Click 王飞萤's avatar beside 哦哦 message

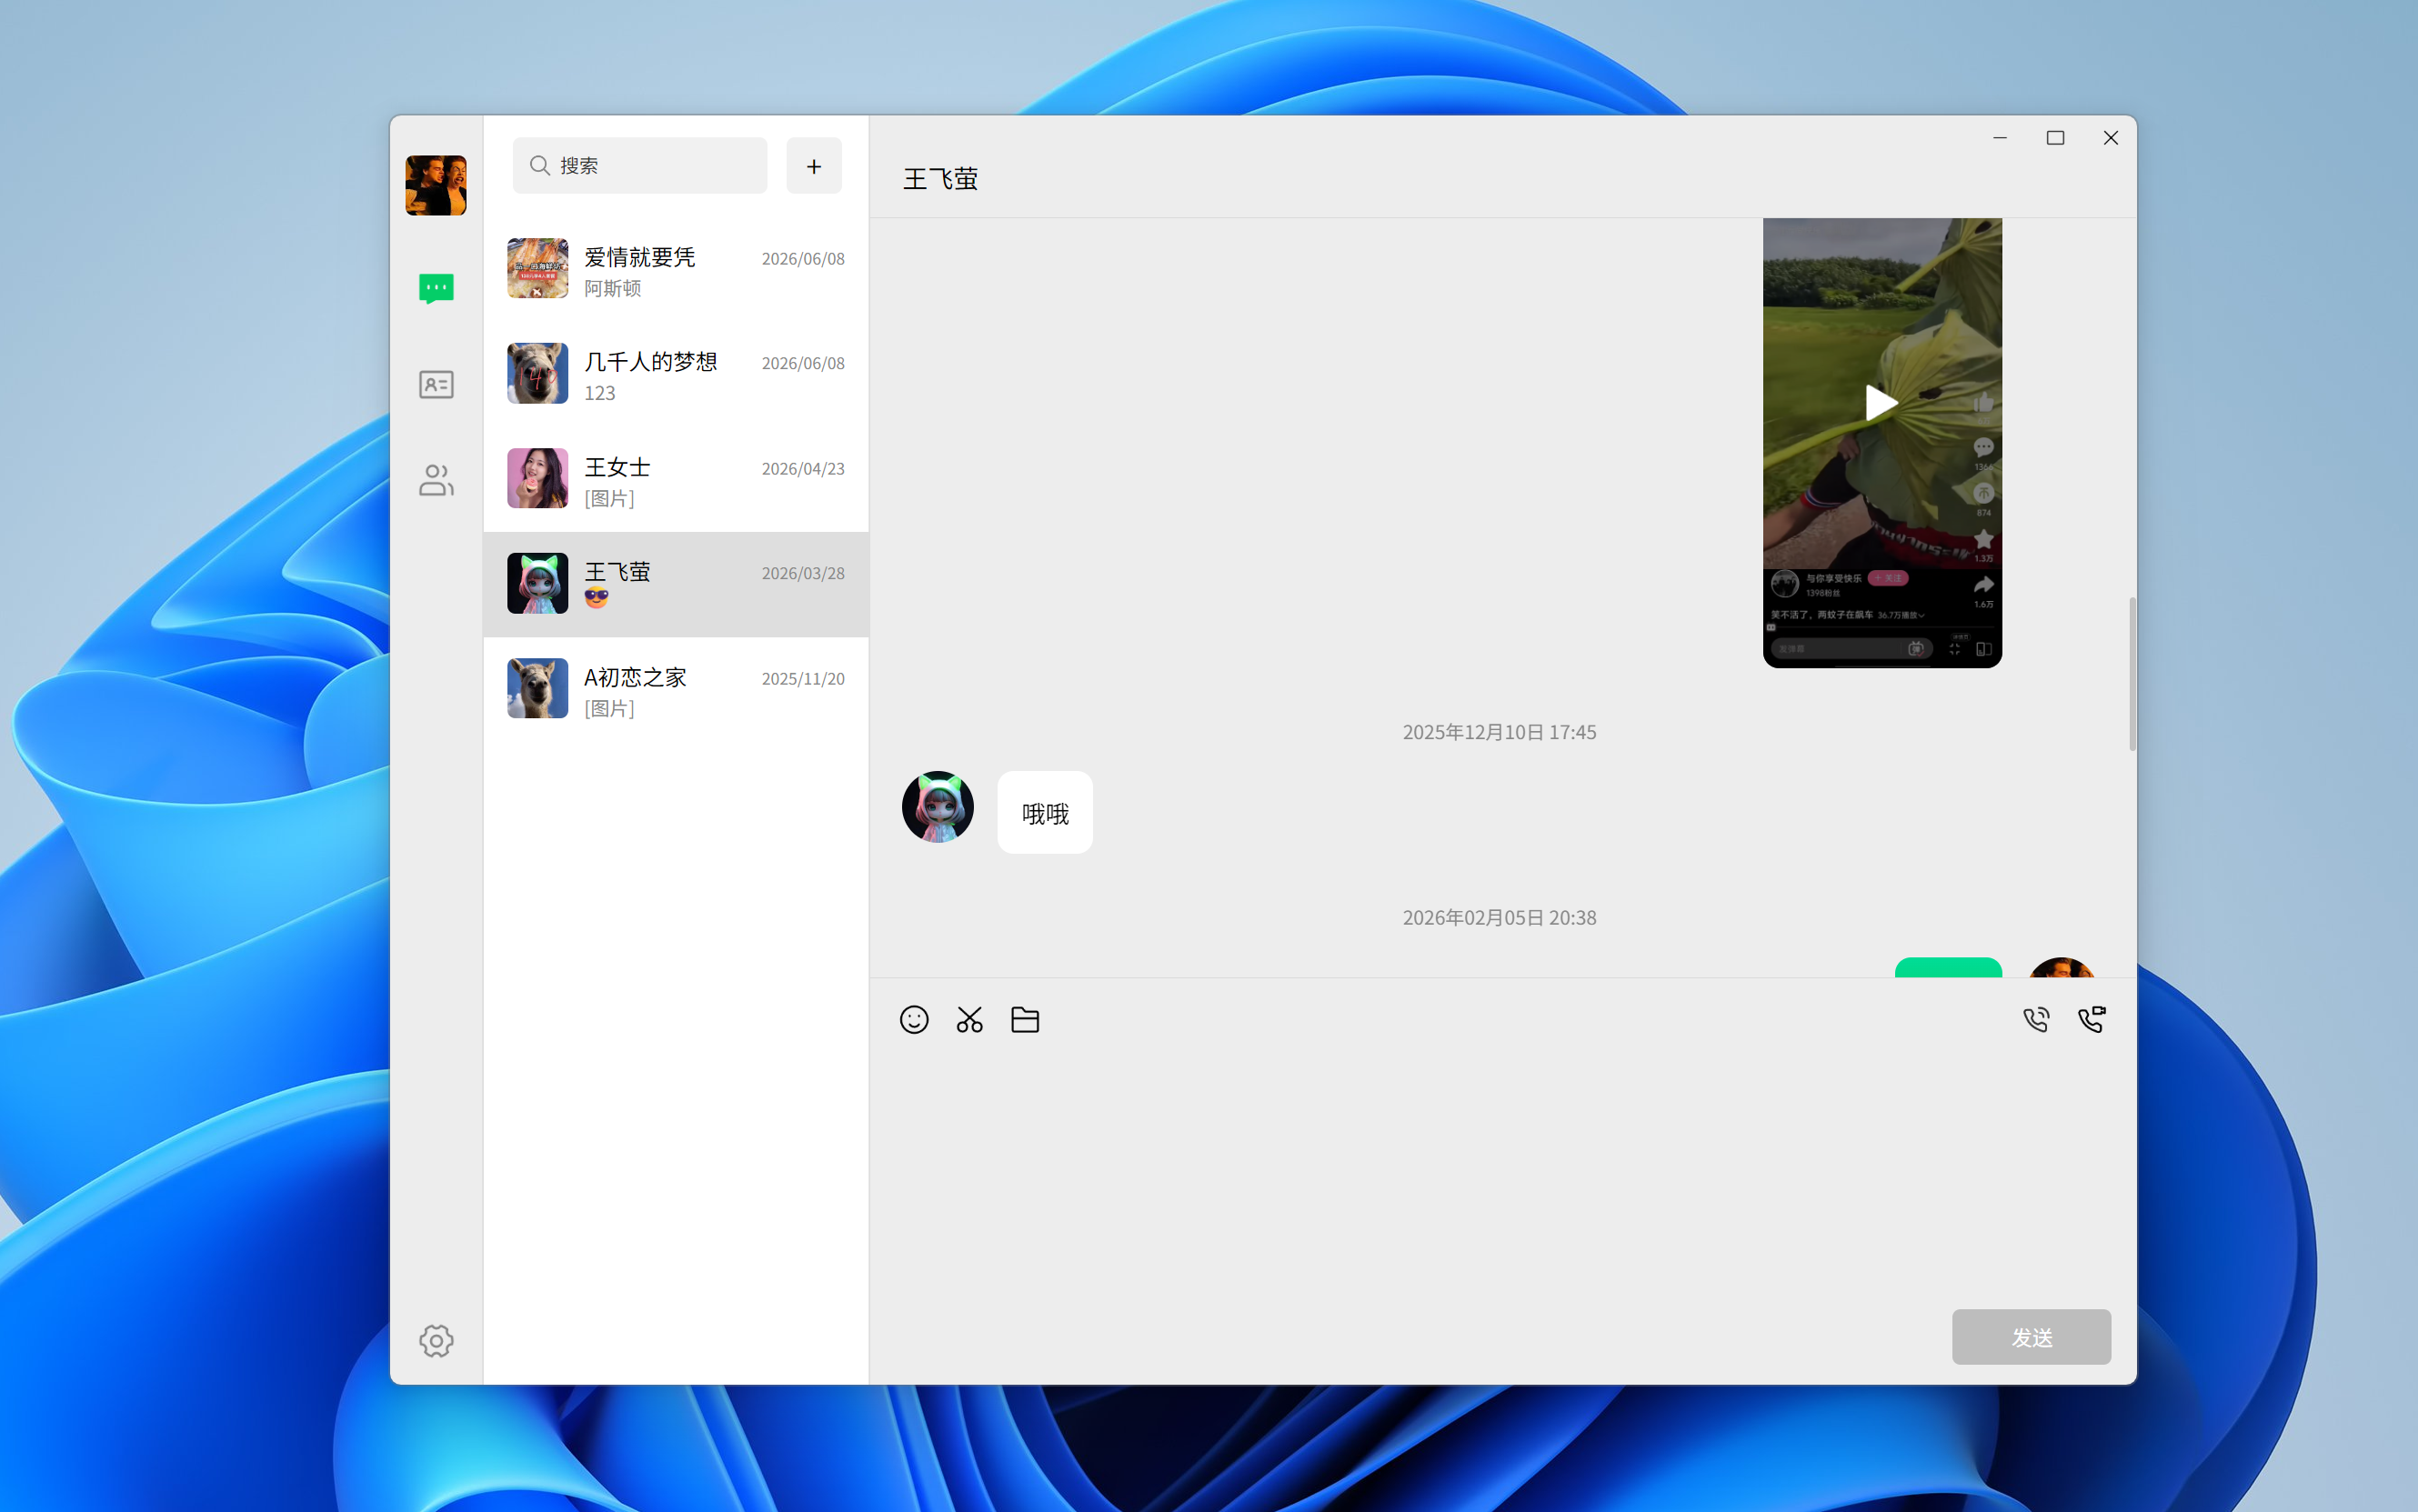pos(938,806)
